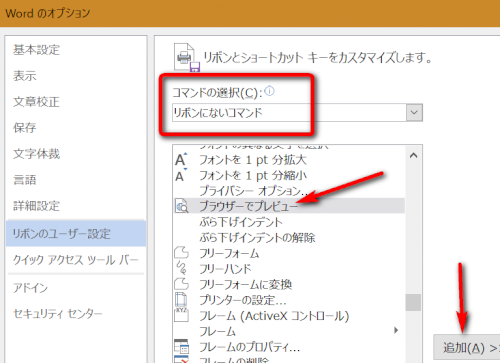Select フレームのプロパティ... command text
Viewport: 500px width, 363px height.
coord(249,347)
